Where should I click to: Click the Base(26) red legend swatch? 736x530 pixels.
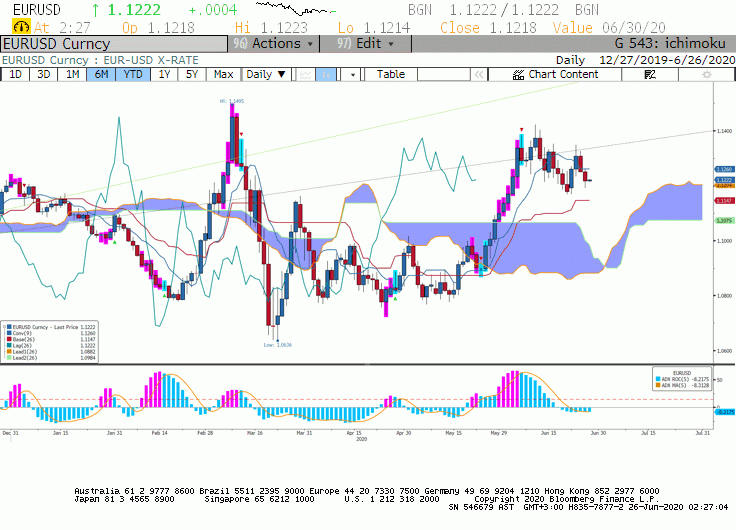tap(9, 339)
